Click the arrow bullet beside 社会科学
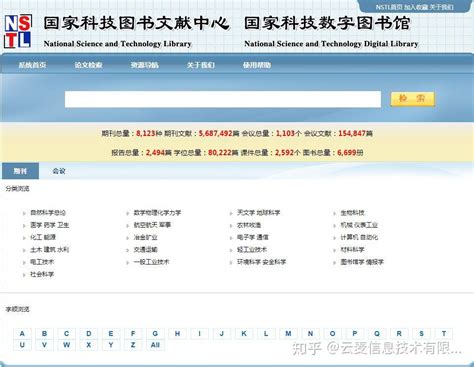Screen dimensions: 474x367 coord(24,275)
